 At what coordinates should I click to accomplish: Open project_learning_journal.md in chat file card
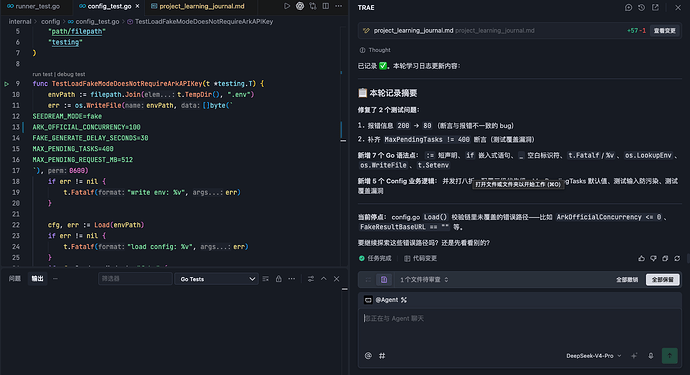[413, 30]
